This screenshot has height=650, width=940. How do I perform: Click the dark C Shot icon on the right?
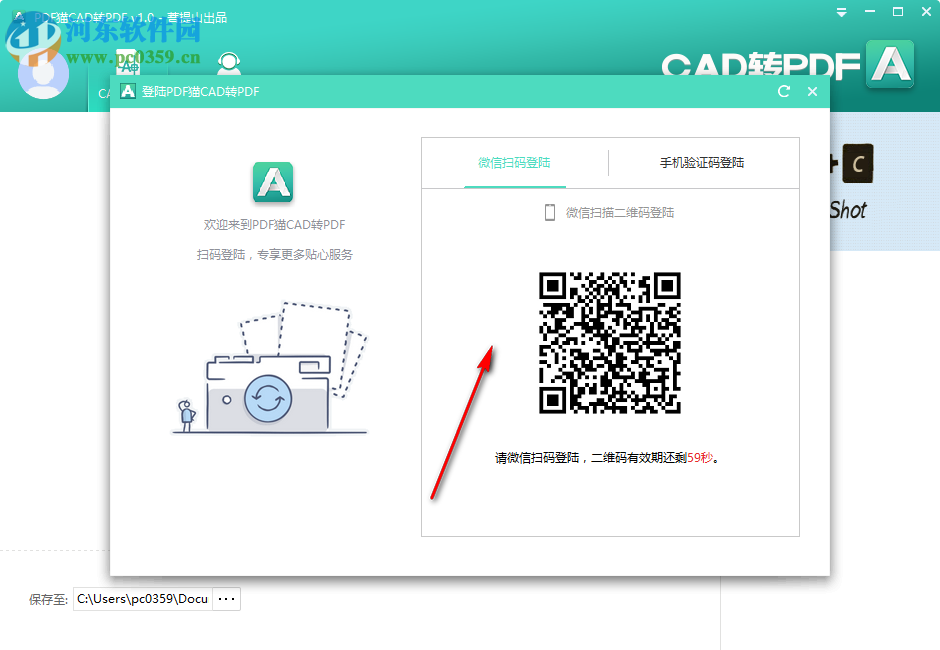[x=858, y=163]
